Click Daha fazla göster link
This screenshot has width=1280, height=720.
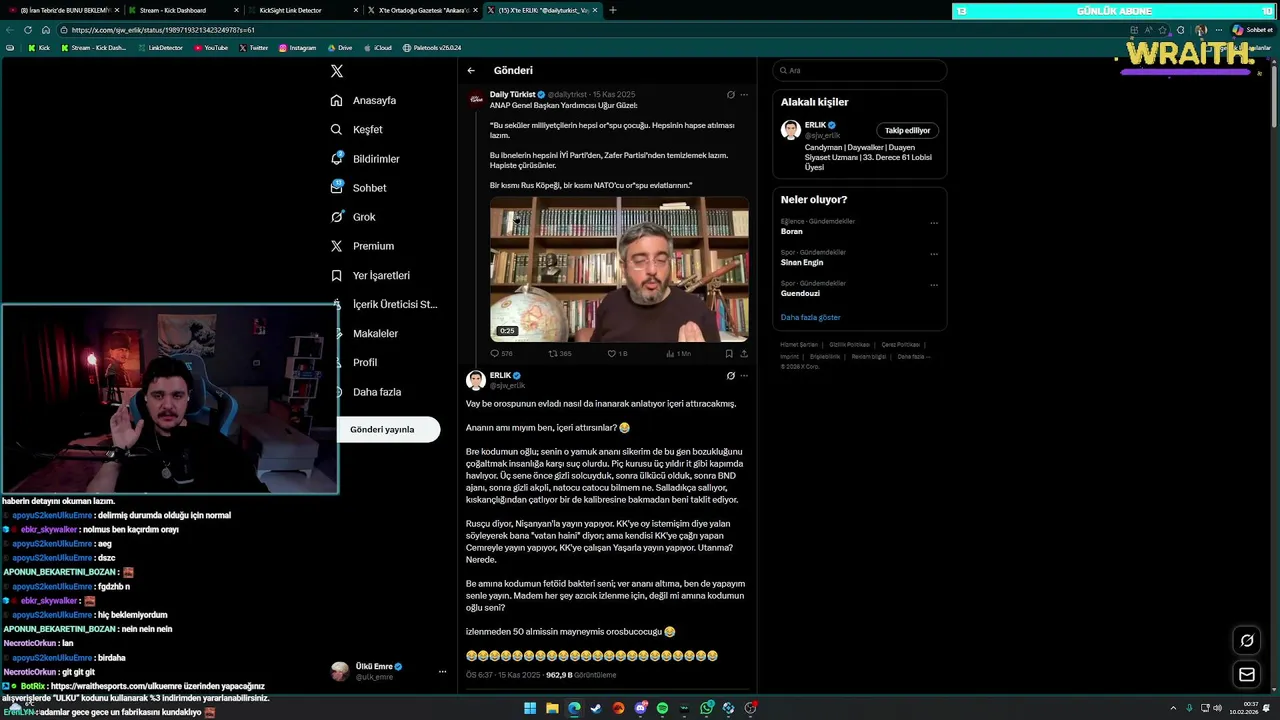[x=811, y=317]
